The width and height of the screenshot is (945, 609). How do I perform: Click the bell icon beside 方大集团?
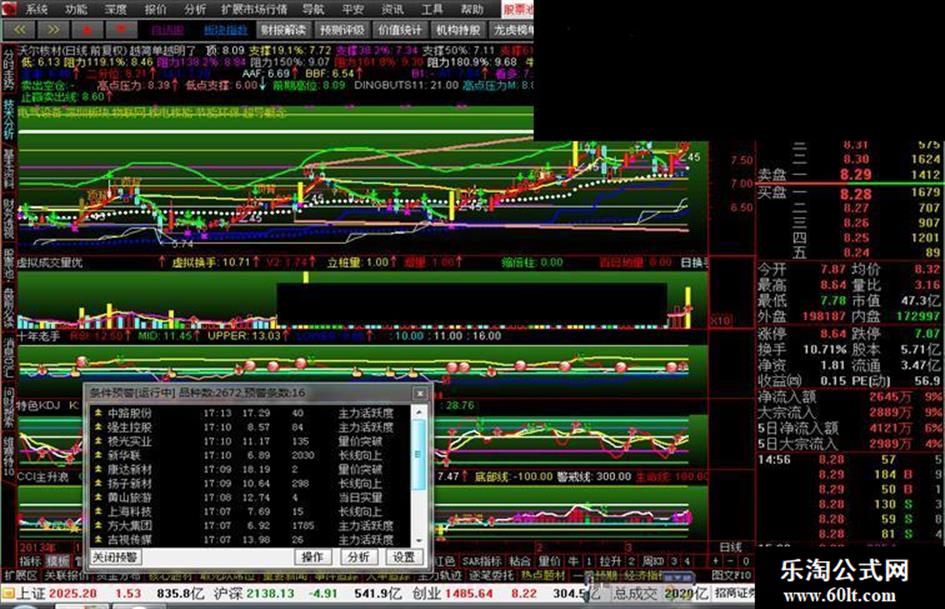pos(98,526)
